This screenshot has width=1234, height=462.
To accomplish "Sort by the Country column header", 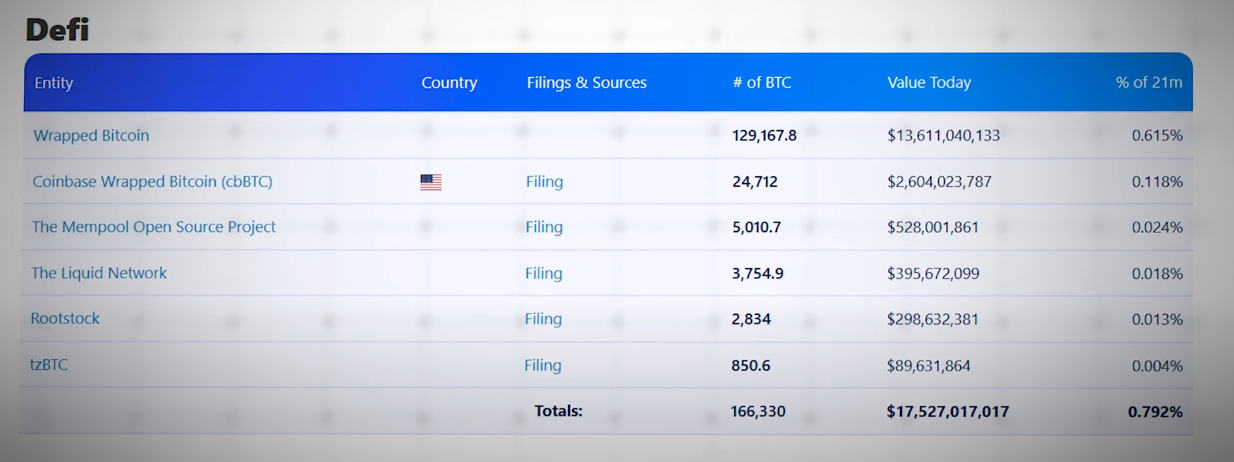I will pyautogui.click(x=449, y=83).
